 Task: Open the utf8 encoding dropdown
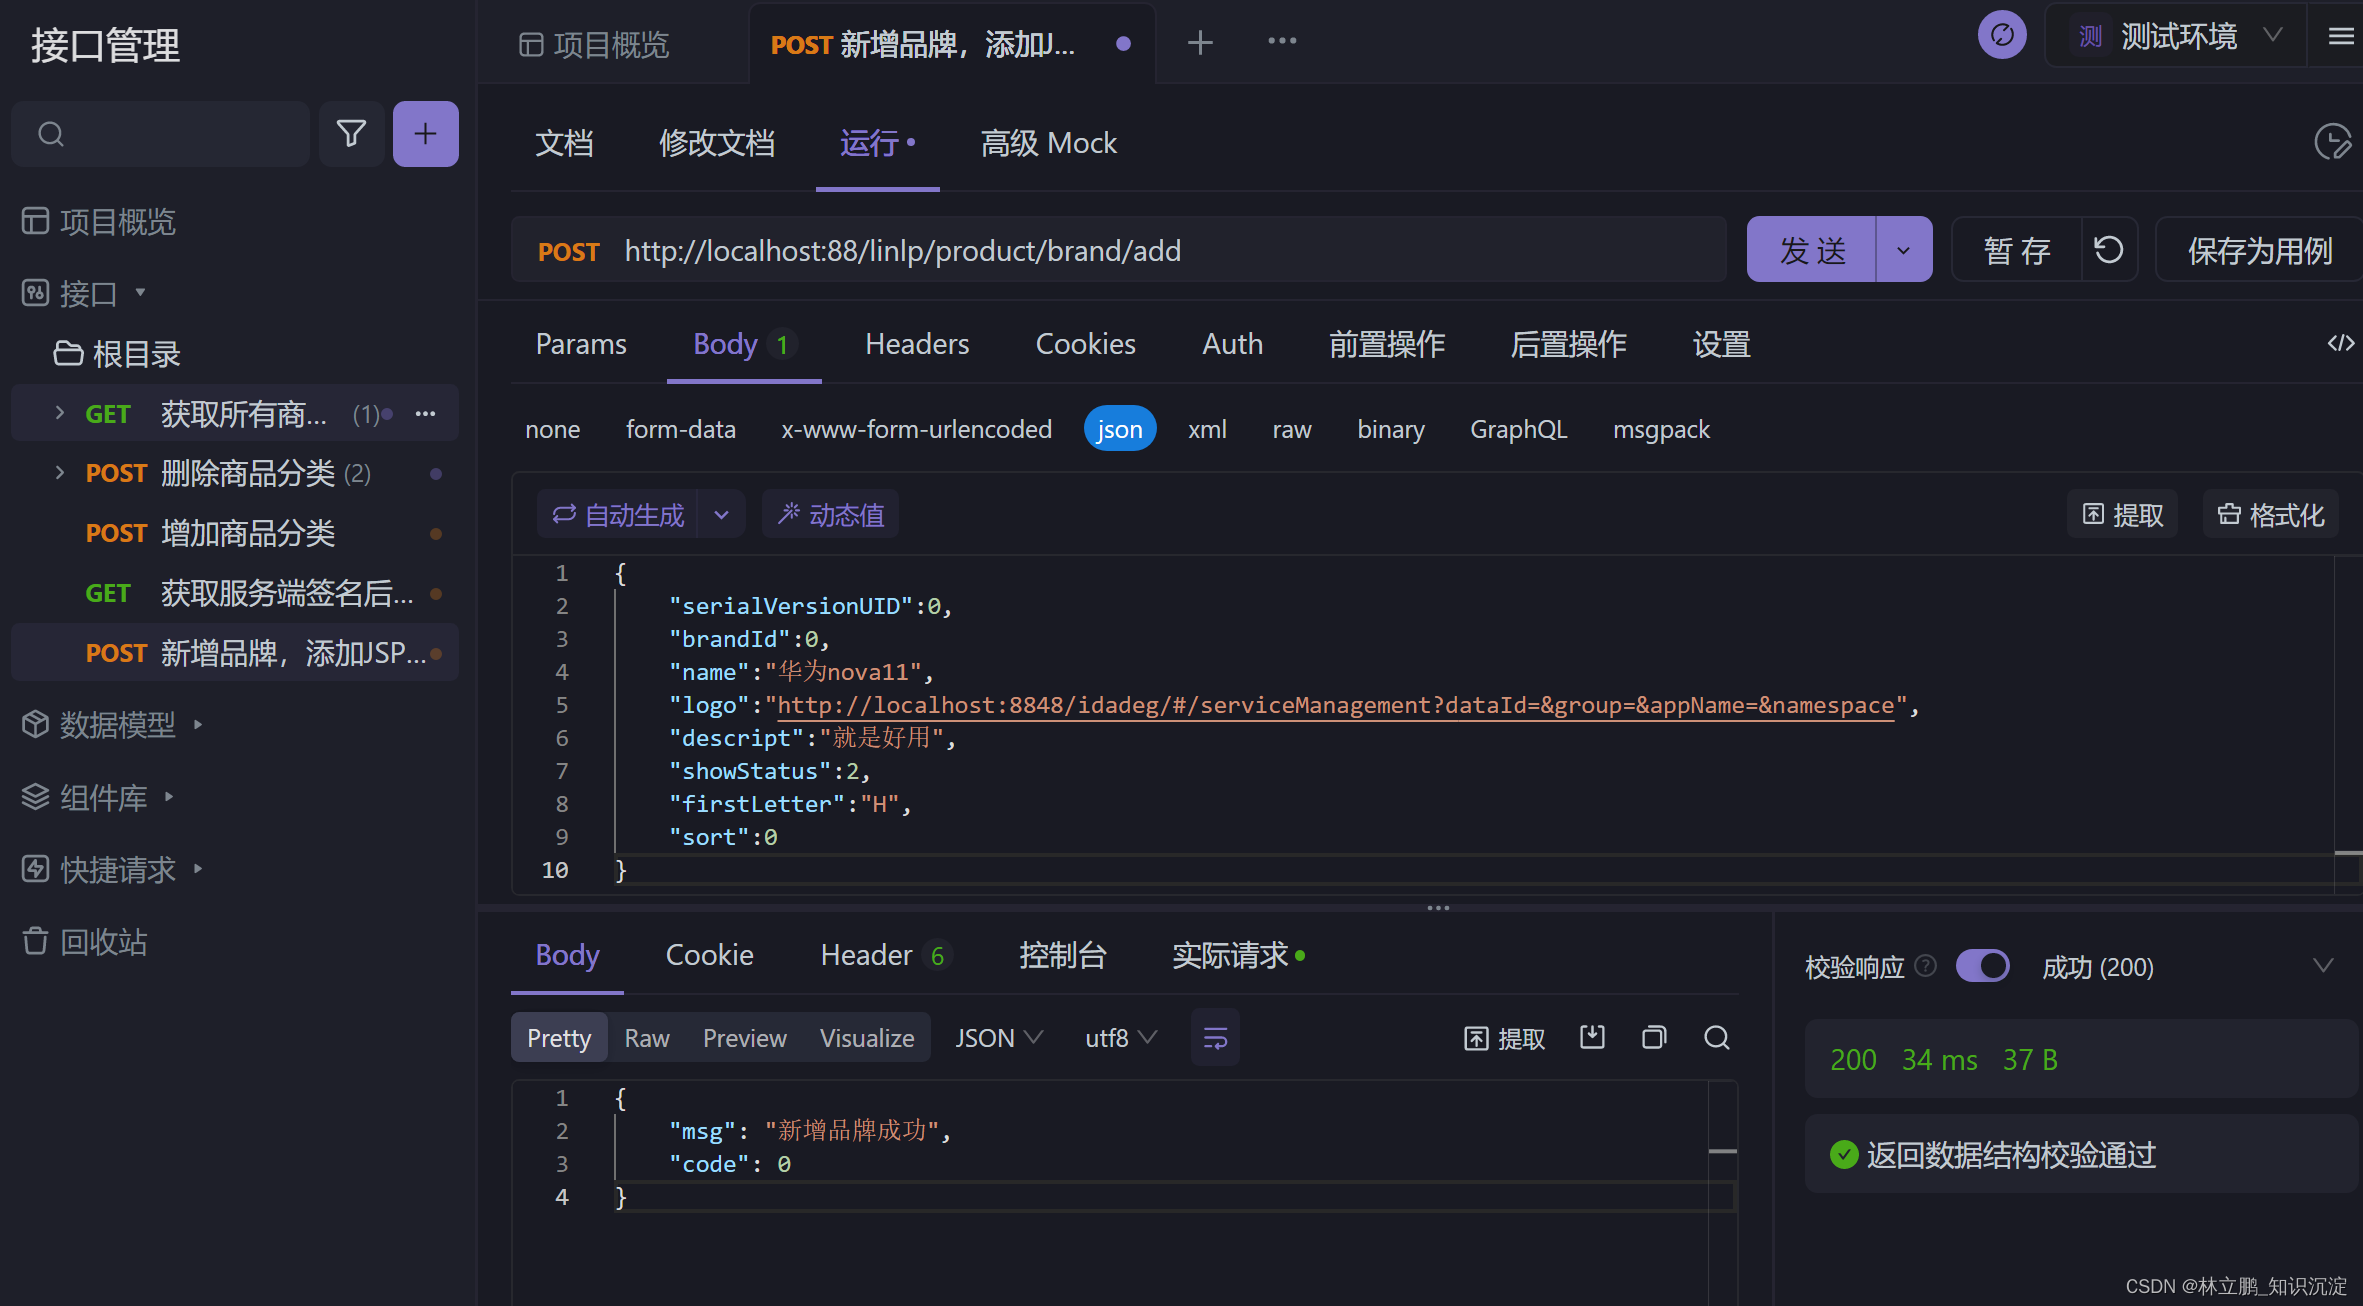(x=1121, y=1038)
